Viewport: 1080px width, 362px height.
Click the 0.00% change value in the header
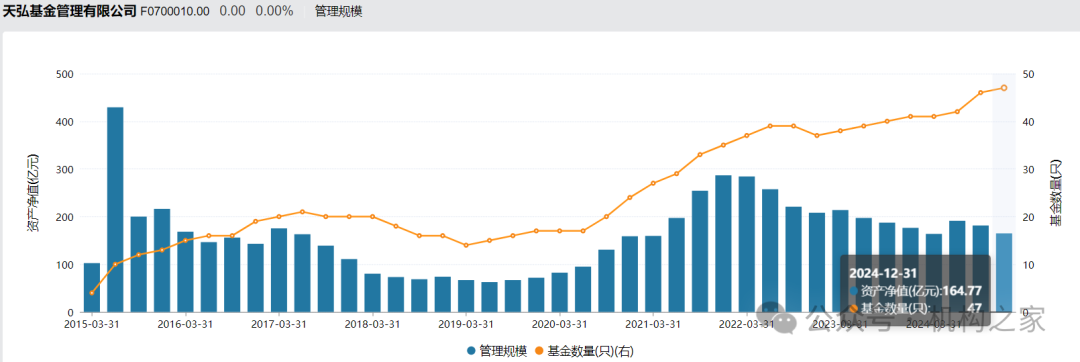click(274, 12)
